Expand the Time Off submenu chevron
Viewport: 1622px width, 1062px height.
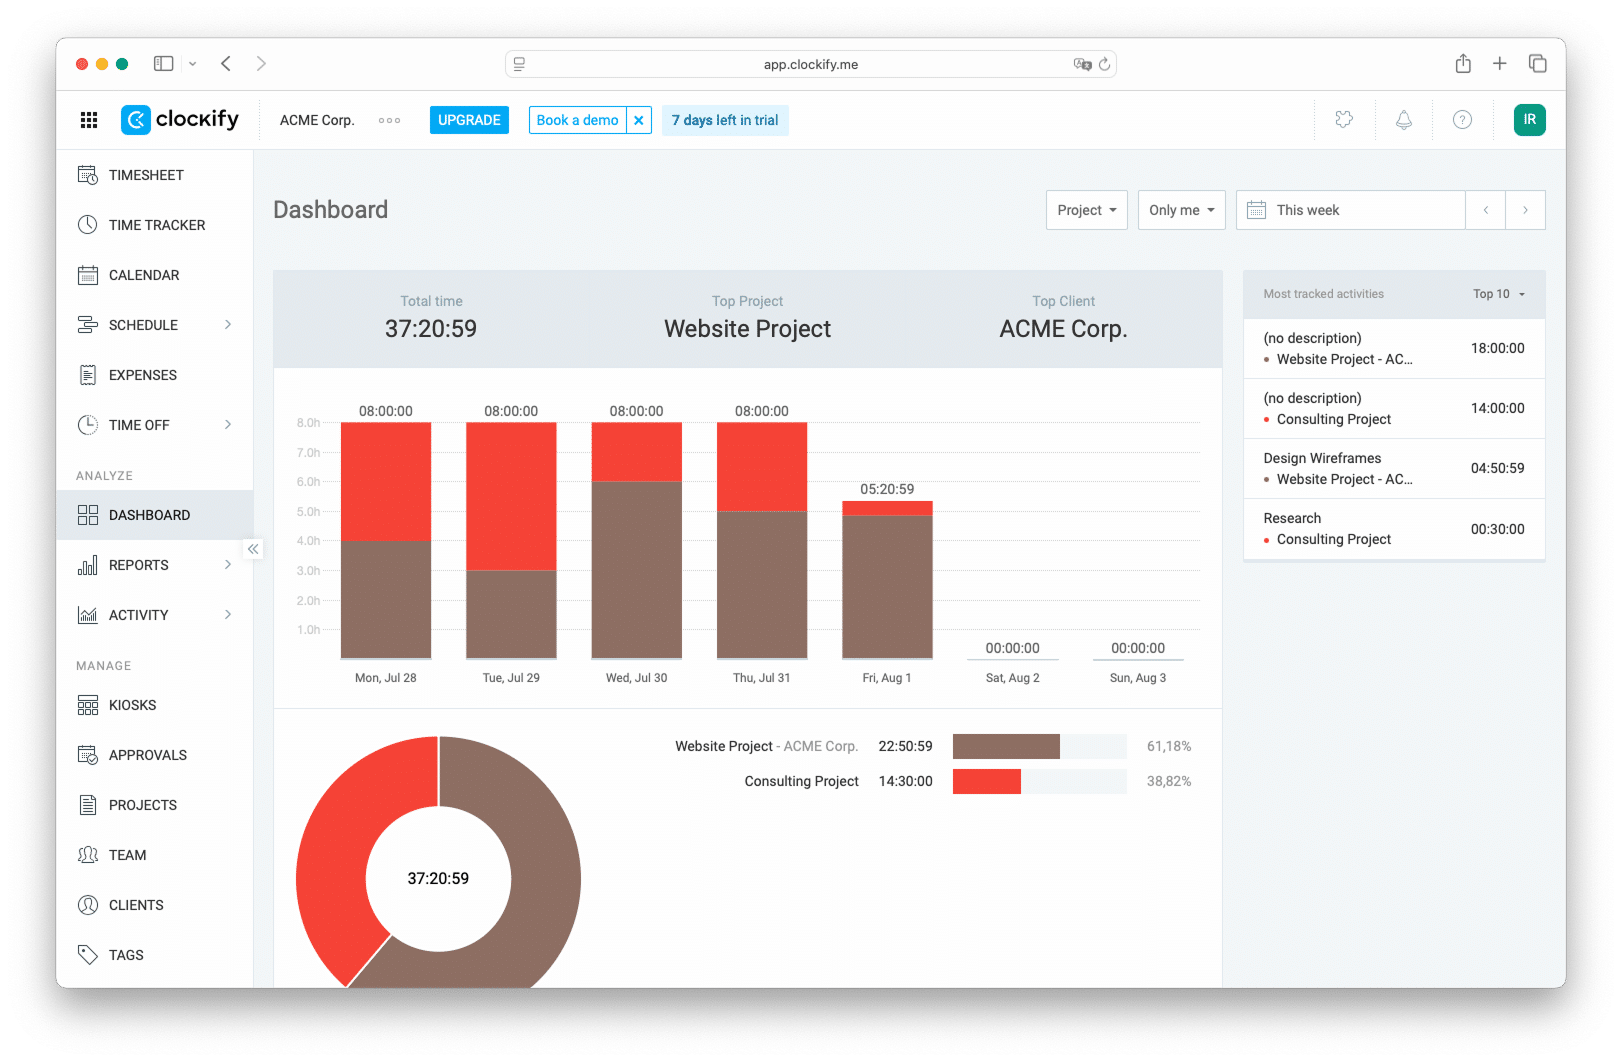228,425
